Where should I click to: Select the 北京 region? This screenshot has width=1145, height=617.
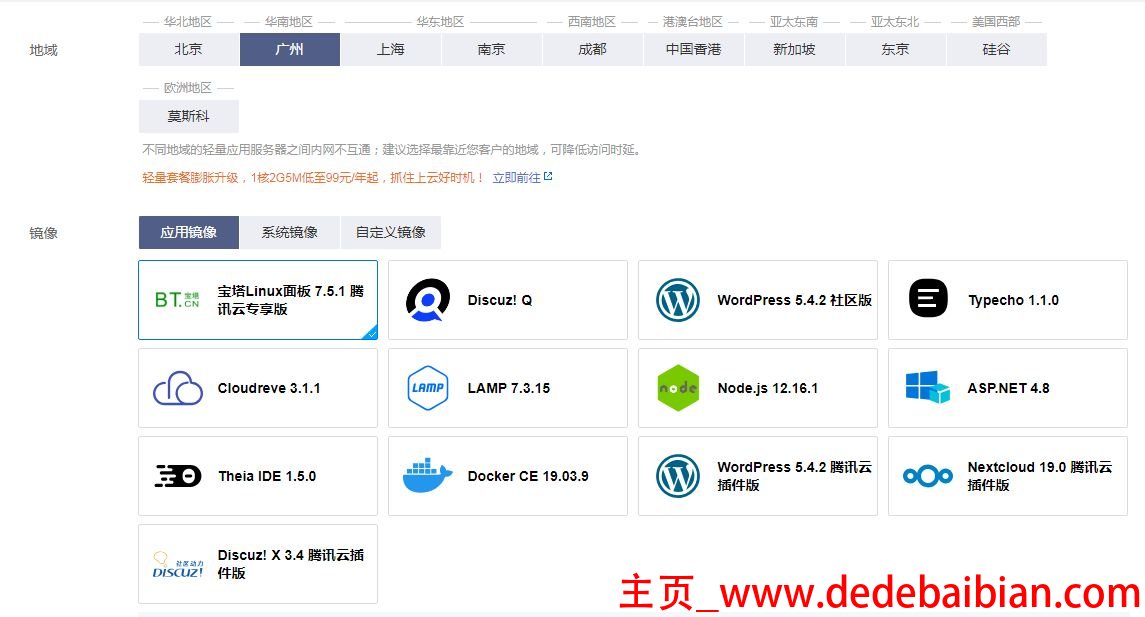[188, 50]
